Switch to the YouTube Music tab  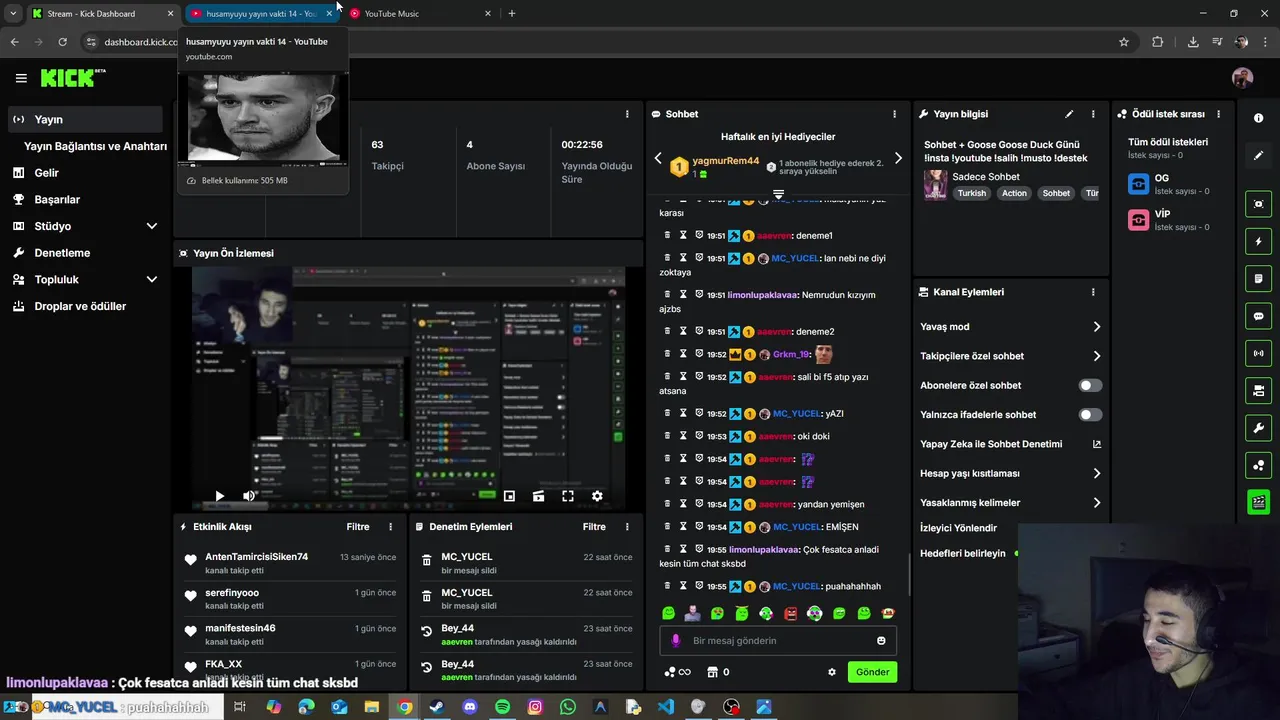tap(420, 14)
